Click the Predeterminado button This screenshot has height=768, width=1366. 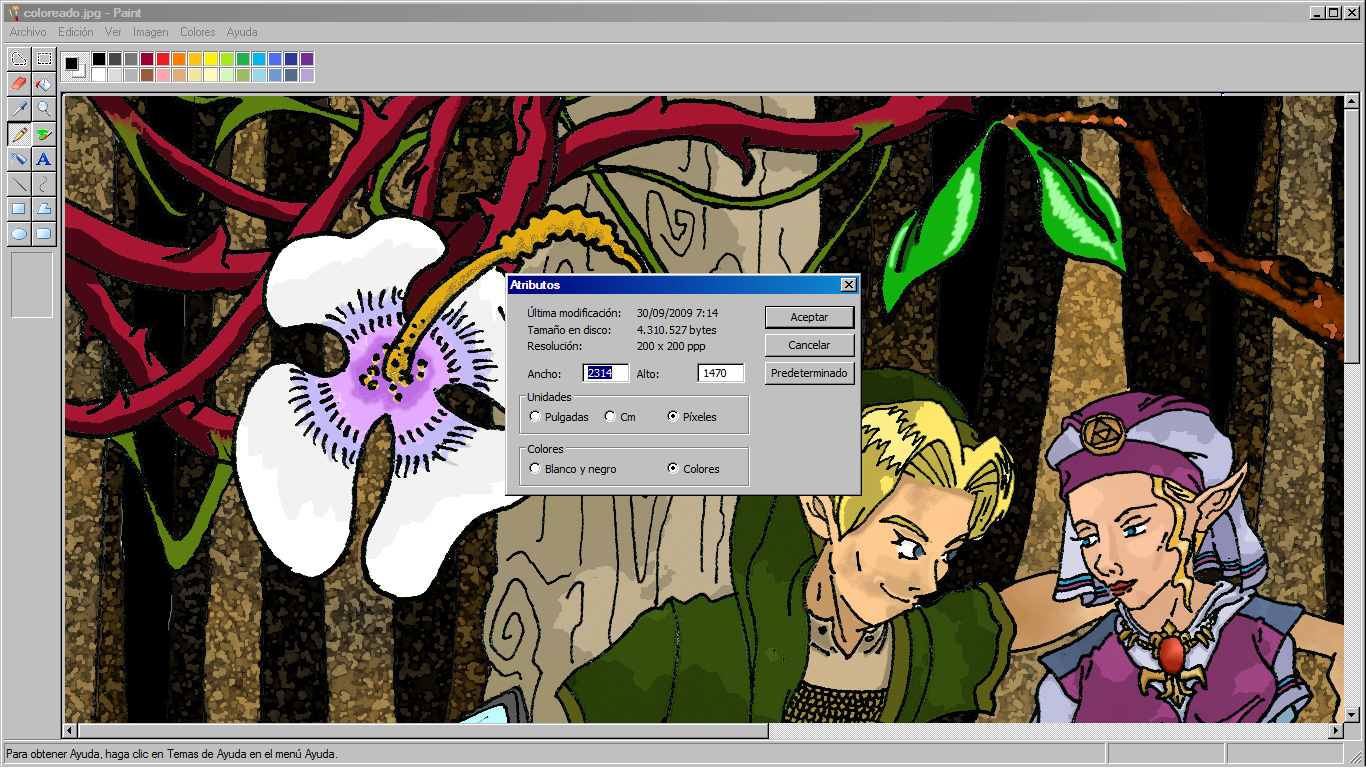(x=810, y=373)
